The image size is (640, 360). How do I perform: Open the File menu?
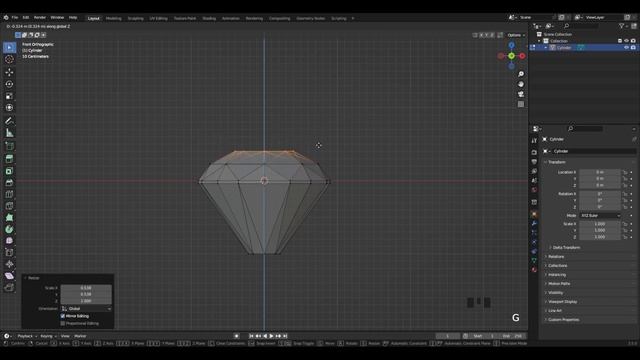(15, 18)
